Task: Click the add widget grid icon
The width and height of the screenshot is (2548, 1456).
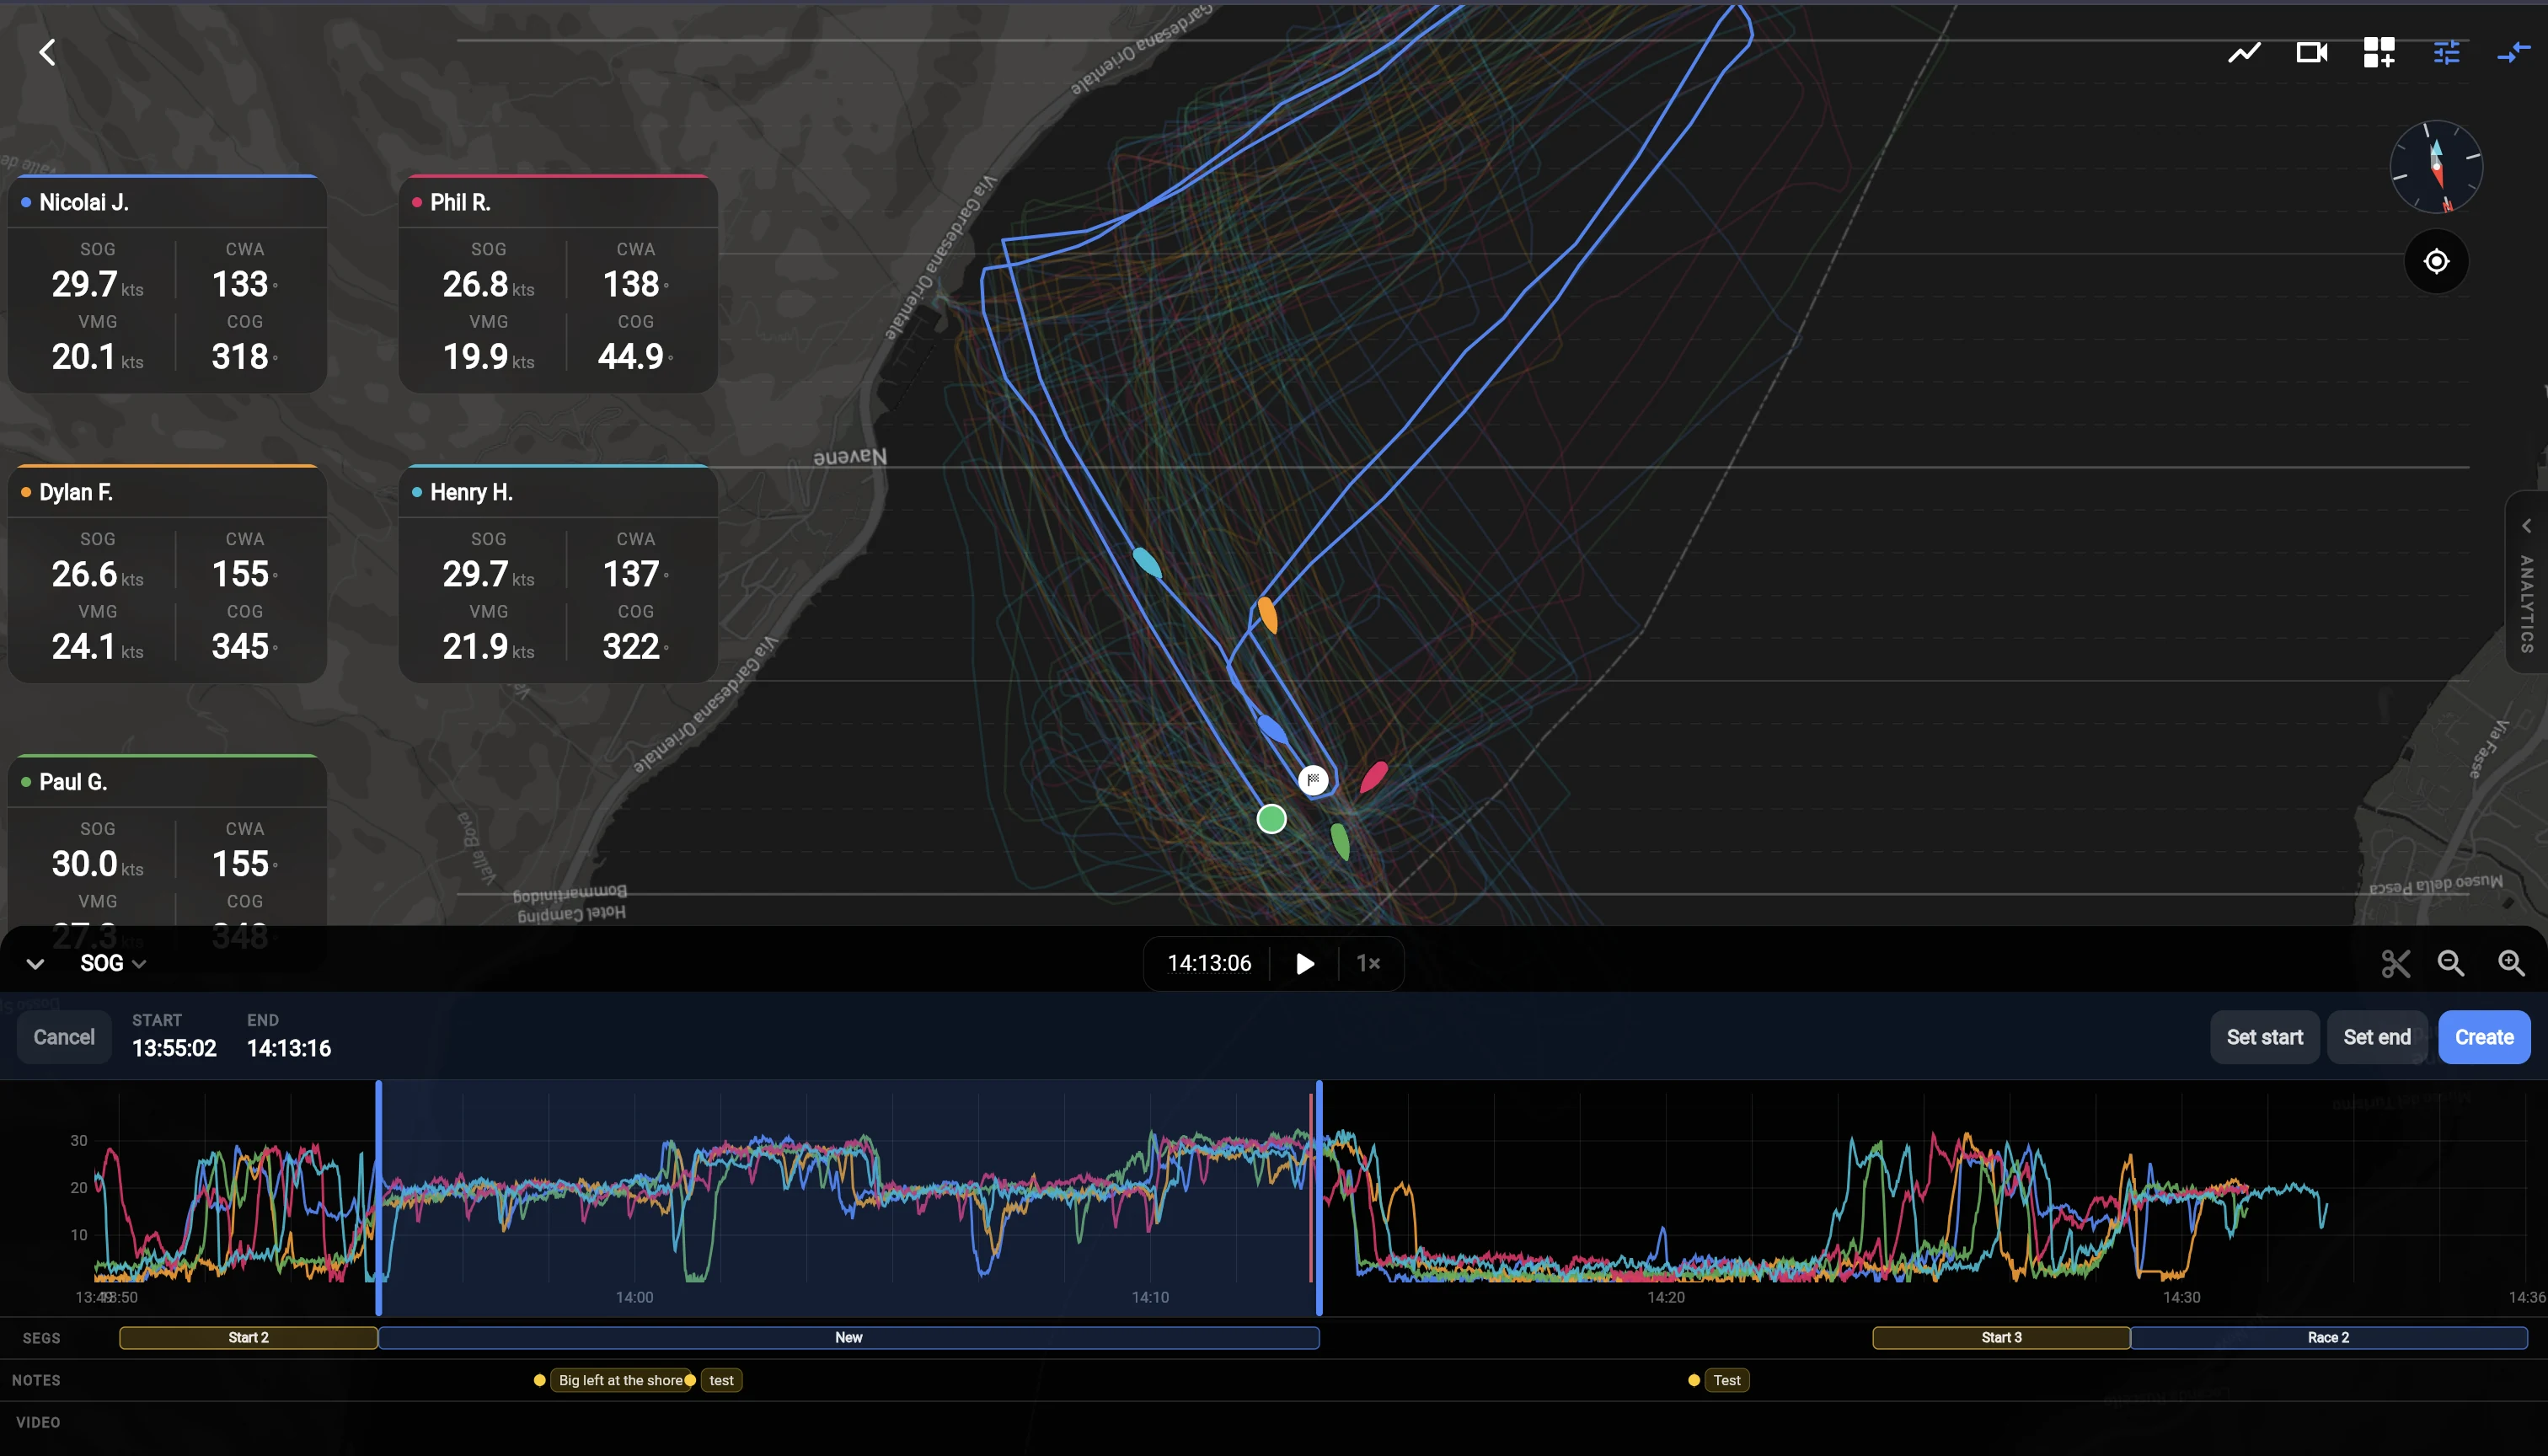Action: coord(2379,52)
